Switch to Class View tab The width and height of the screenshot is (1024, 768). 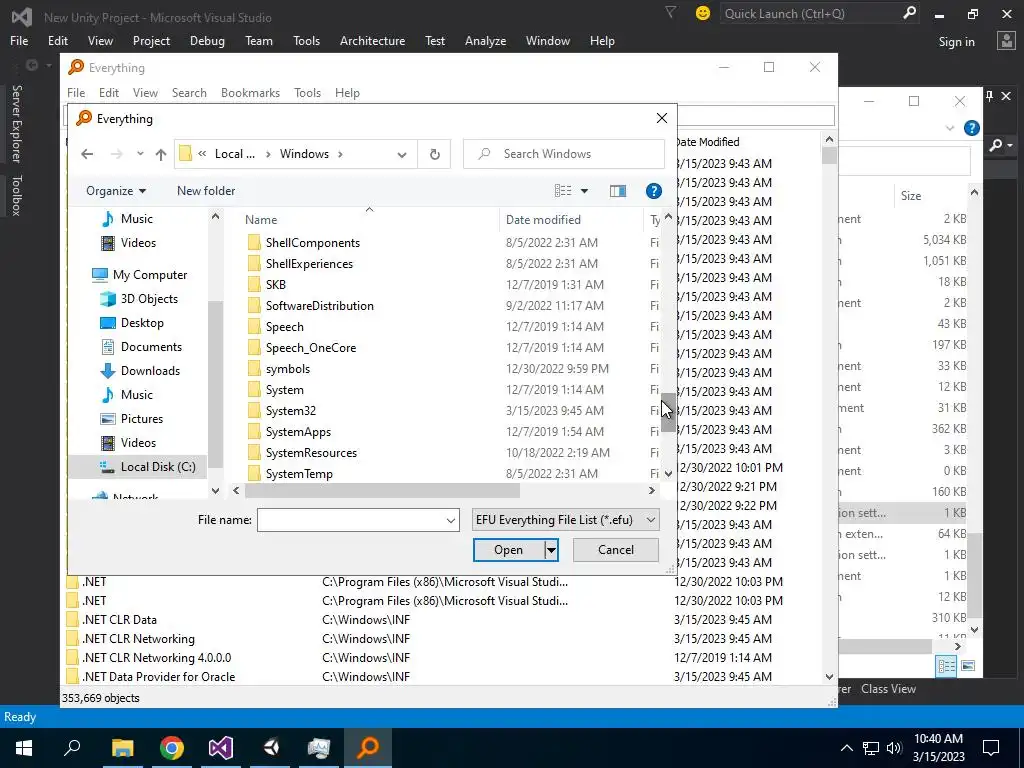coord(888,689)
